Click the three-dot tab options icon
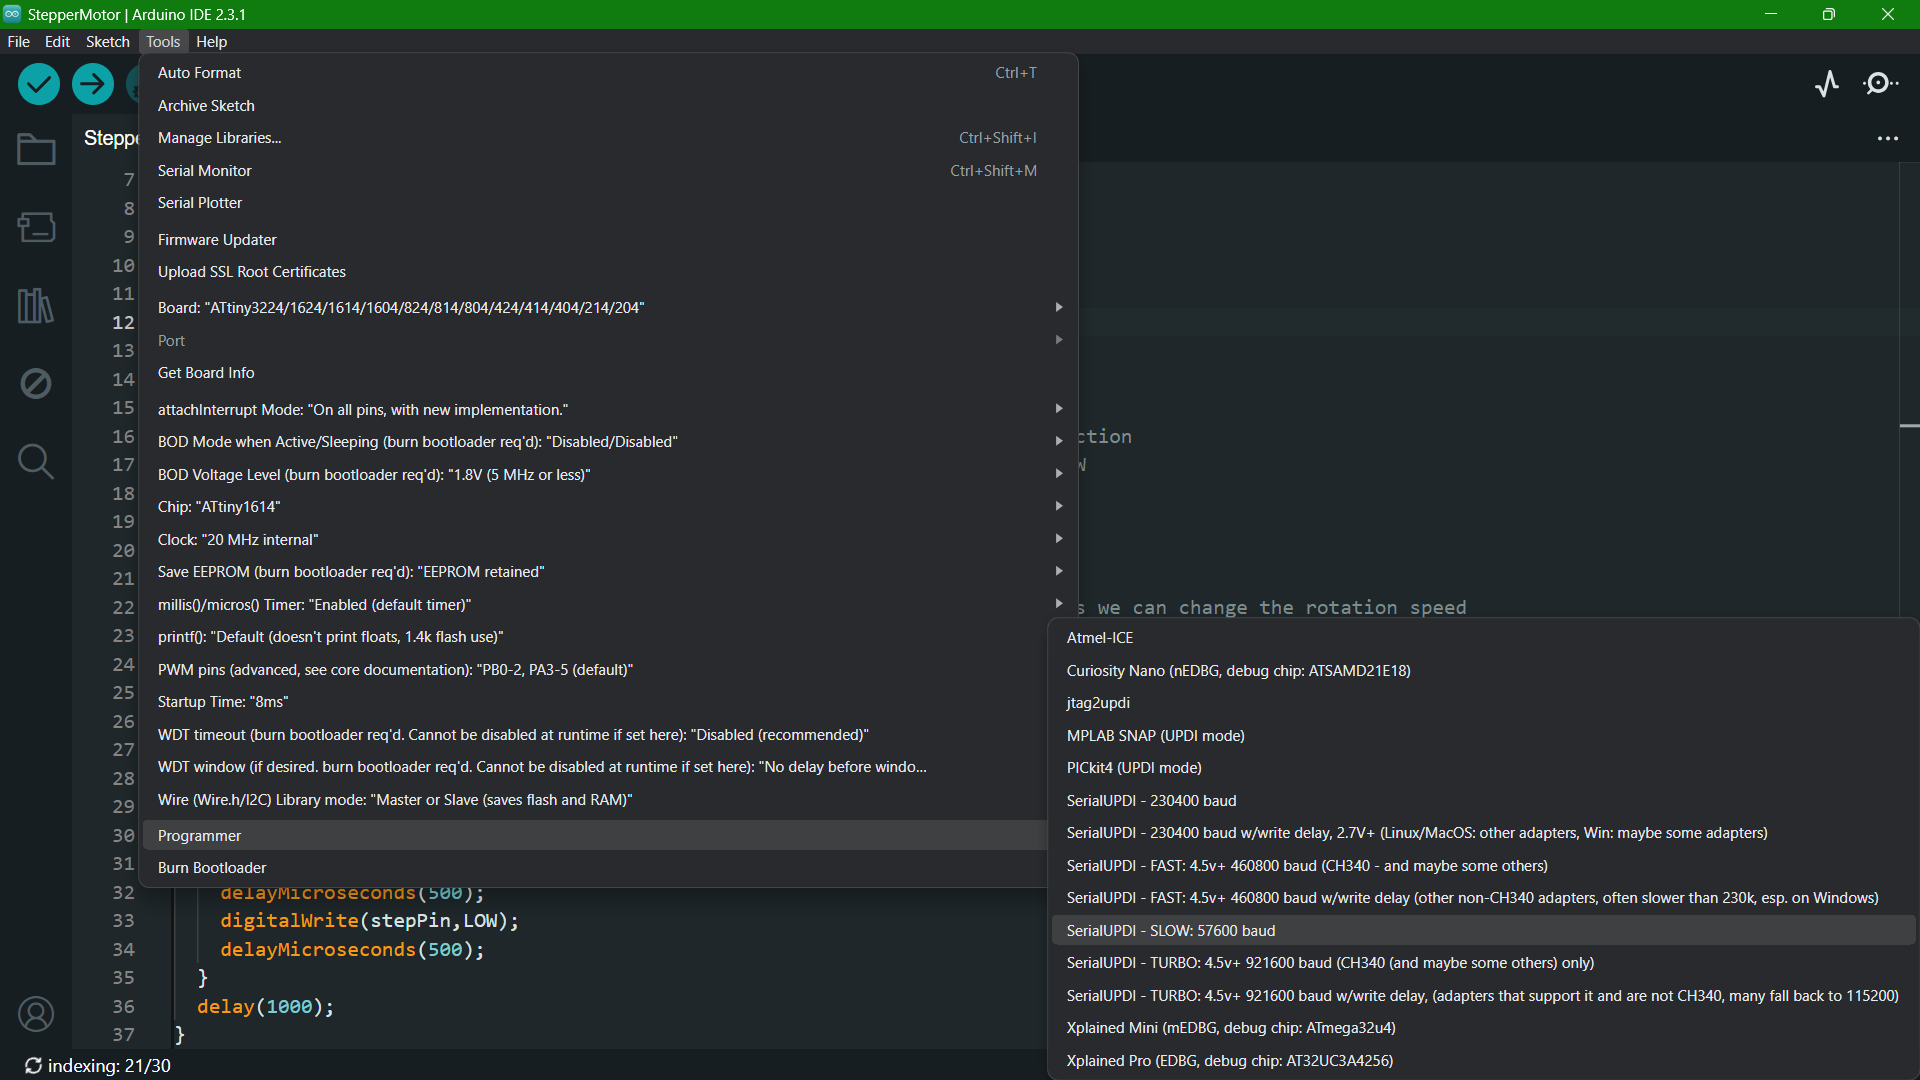The height and width of the screenshot is (1080, 1920). click(x=1888, y=139)
